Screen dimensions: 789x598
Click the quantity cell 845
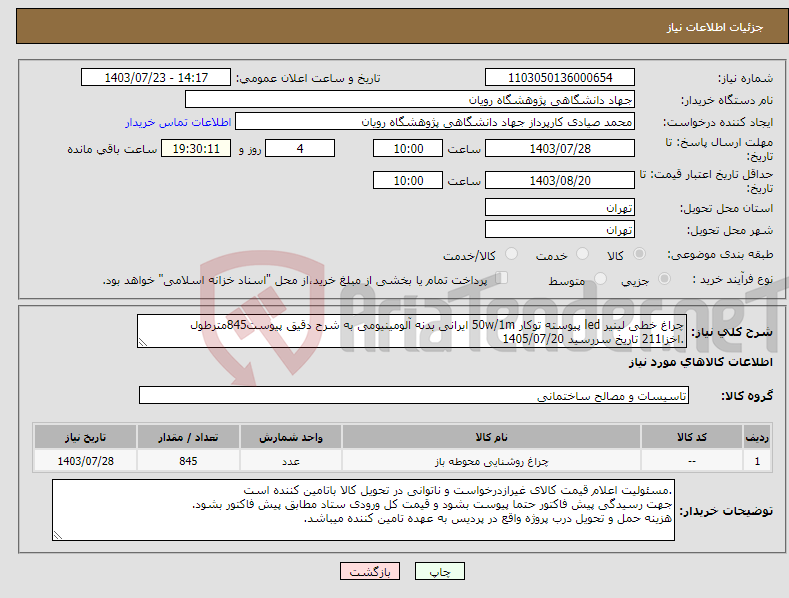pyautogui.click(x=188, y=461)
